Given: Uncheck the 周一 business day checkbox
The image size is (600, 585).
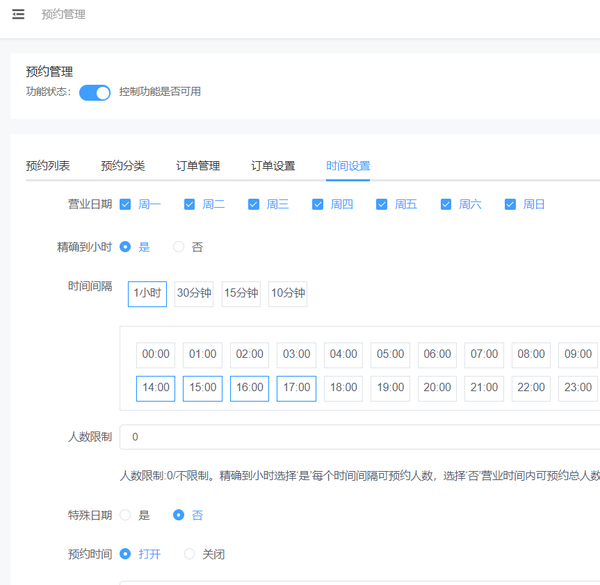Looking at the screenshot, I should [125, 205].
